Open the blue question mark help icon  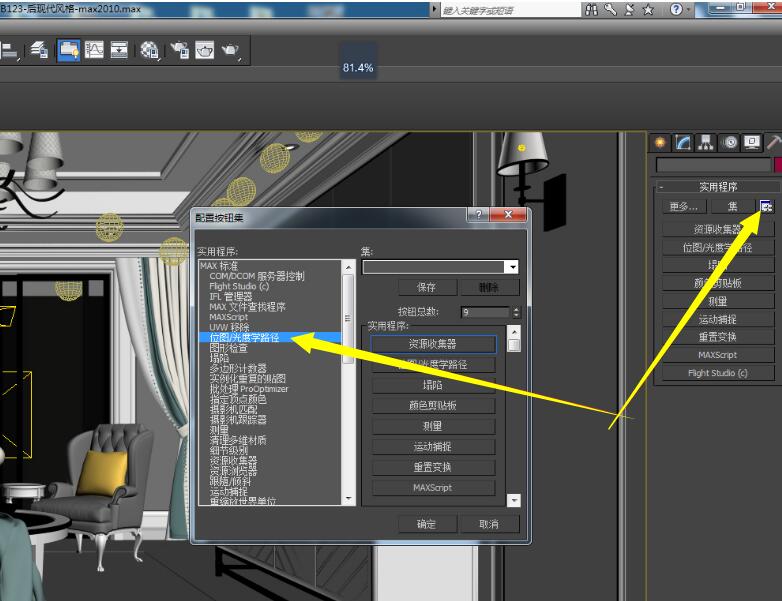pyautogui.click(x=676, y=9)
